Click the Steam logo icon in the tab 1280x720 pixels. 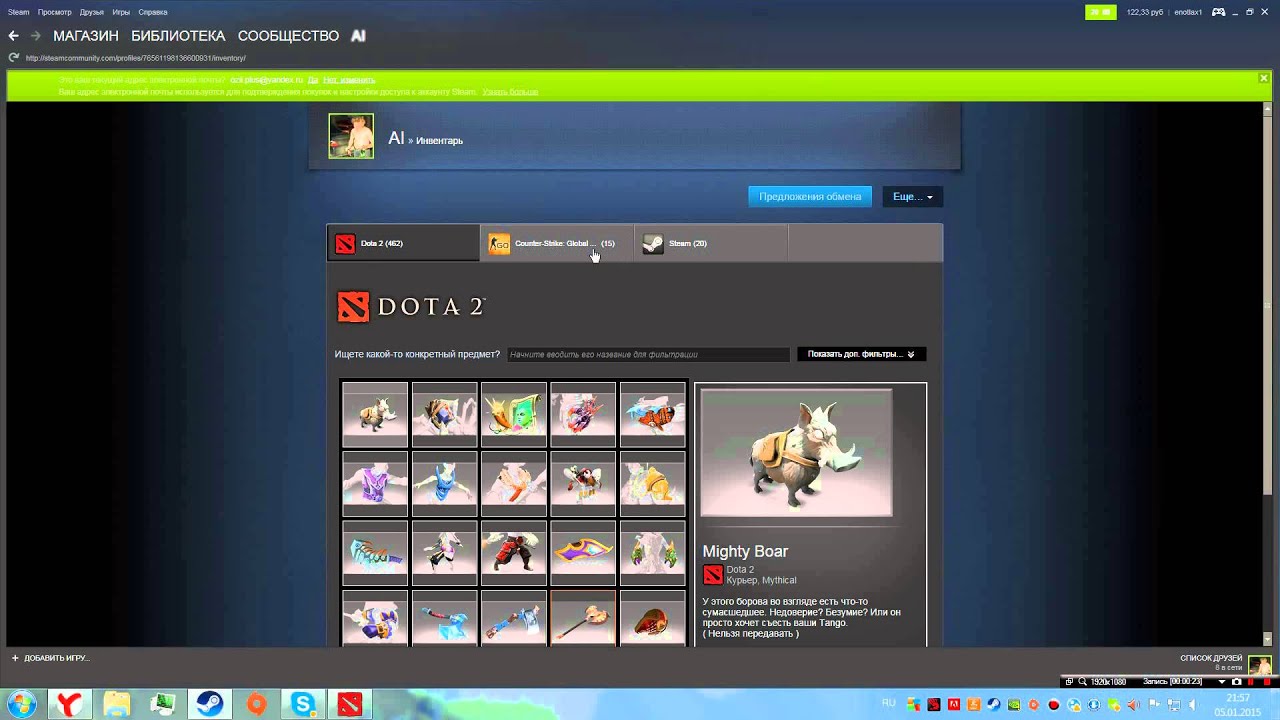[652, 243]
